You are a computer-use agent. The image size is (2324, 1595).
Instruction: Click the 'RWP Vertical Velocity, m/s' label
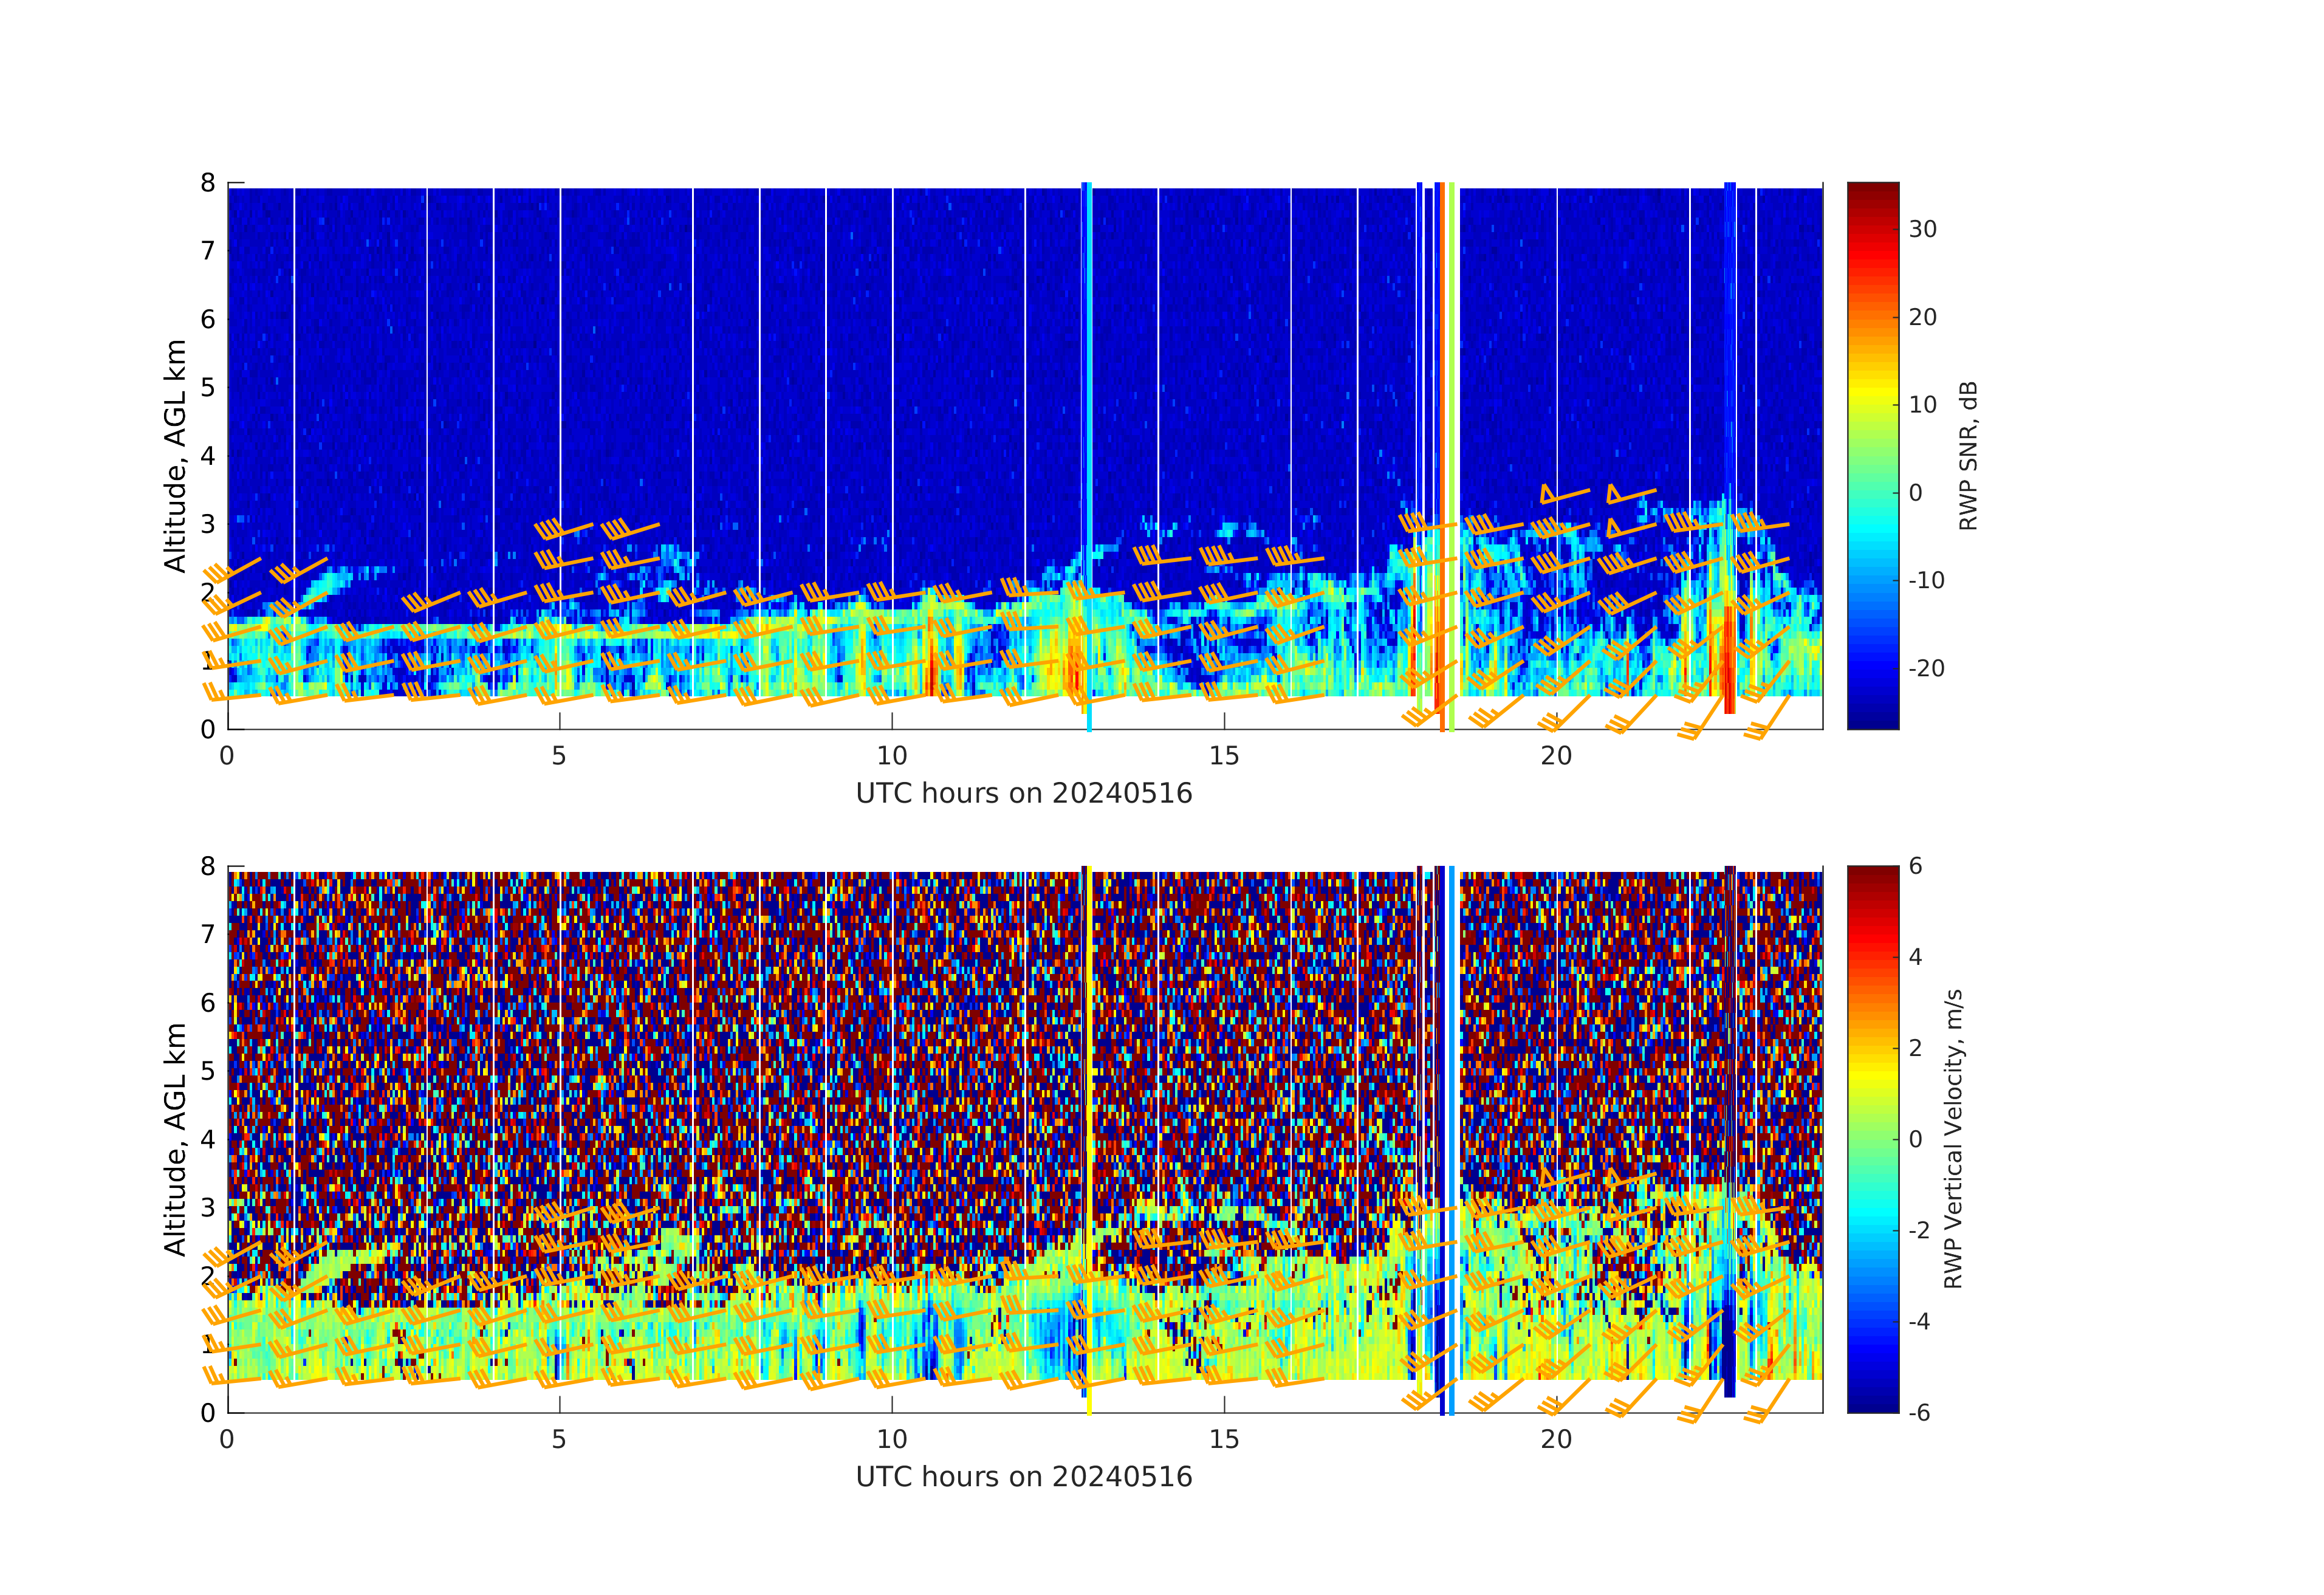pos(1953,1138)
